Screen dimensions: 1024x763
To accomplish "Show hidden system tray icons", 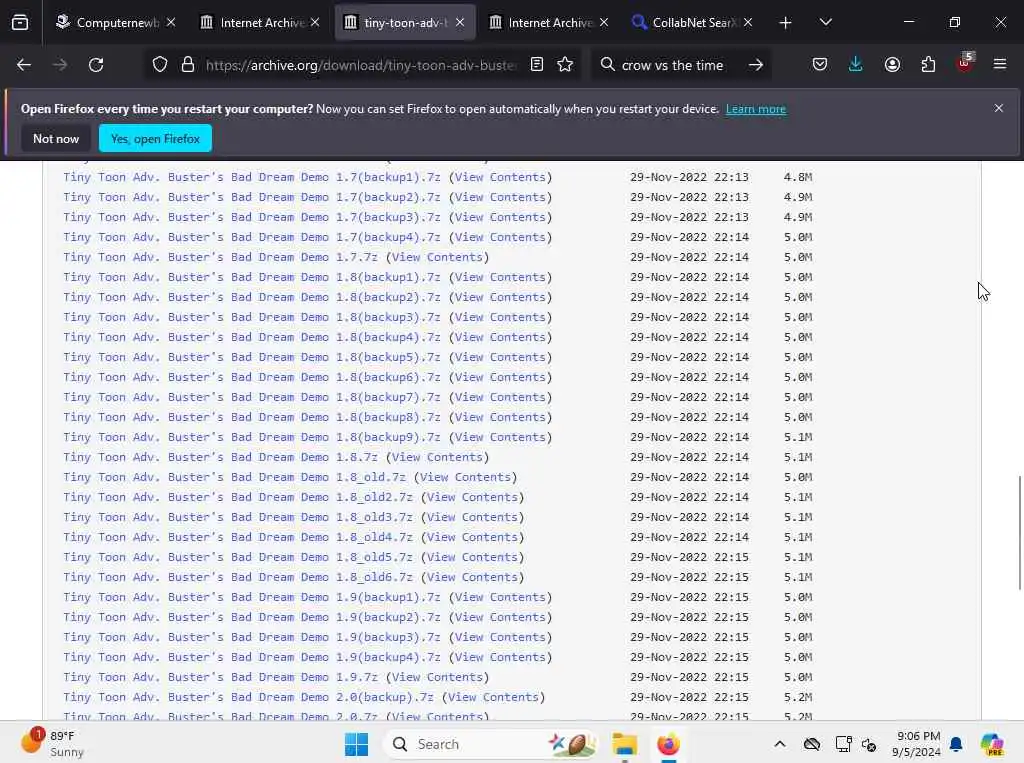I will (780, 744).
